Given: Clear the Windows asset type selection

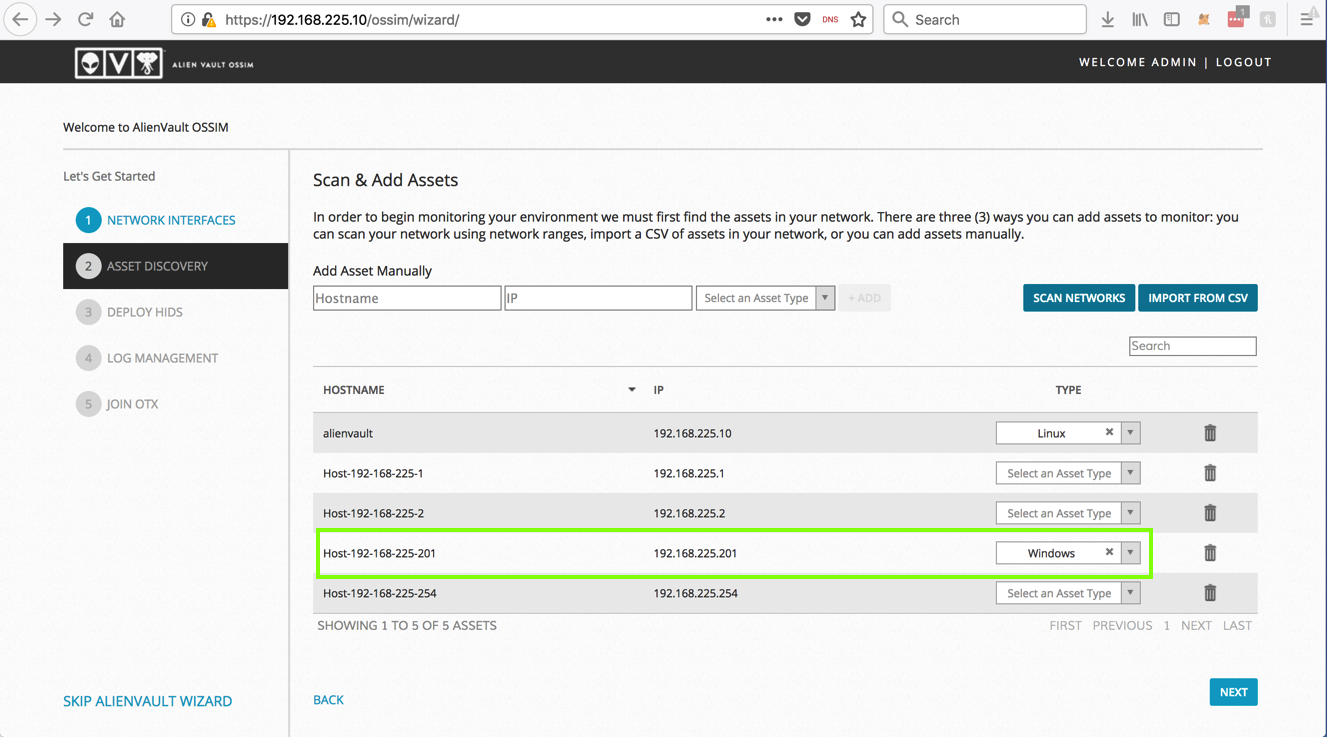Looking at the screenshot, I should [1109, 552].
